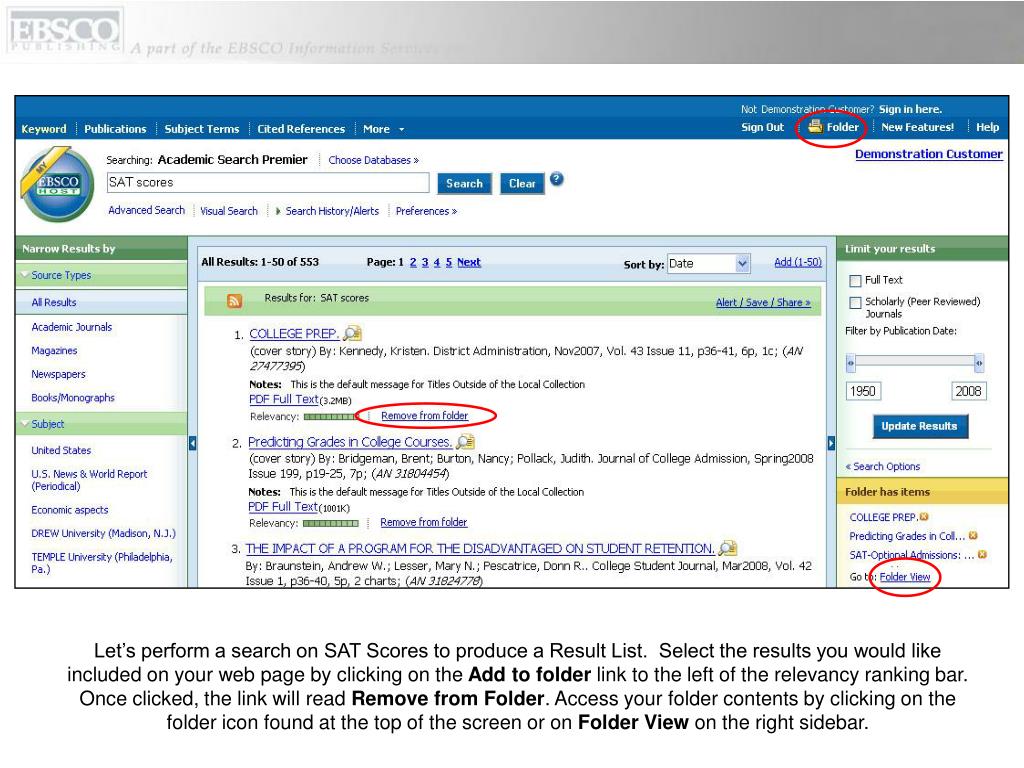
Task: Click the 1950 start year field
Action: 863,391
